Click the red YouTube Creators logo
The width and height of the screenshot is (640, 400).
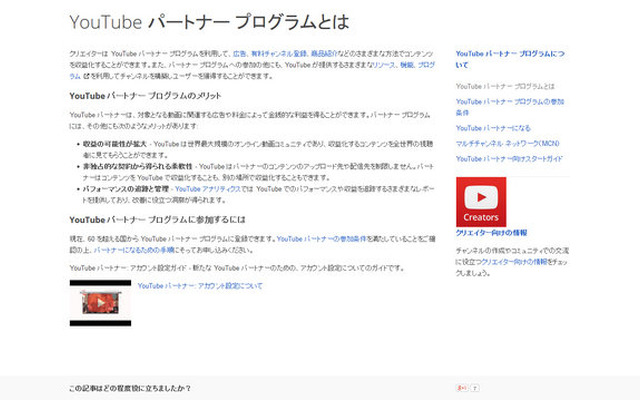pyautogui.click(x=481, y=202)
